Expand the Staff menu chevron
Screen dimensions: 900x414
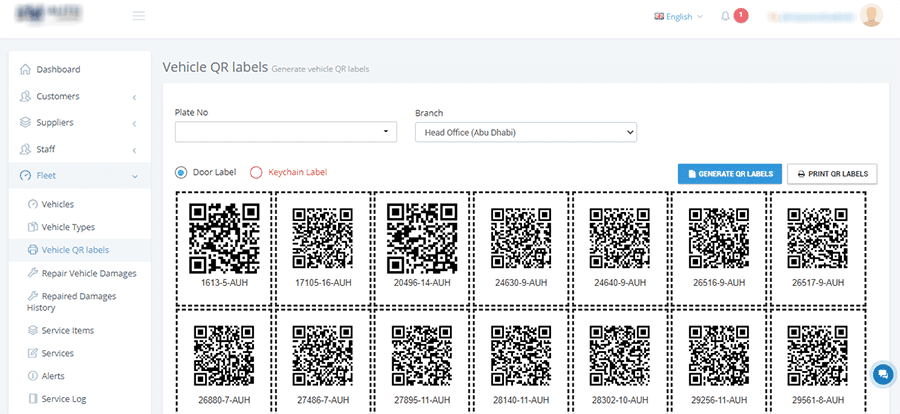(134, 150)
